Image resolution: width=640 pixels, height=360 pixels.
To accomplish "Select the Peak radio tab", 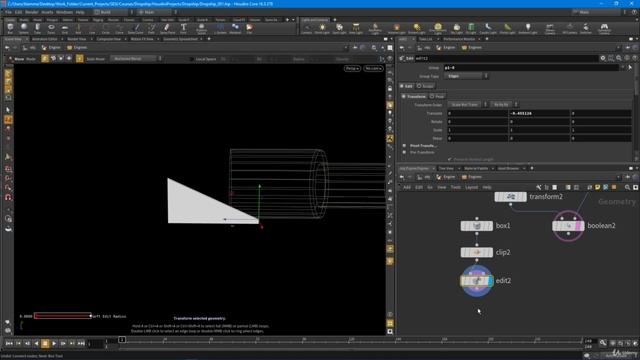I will pos(437,96).
